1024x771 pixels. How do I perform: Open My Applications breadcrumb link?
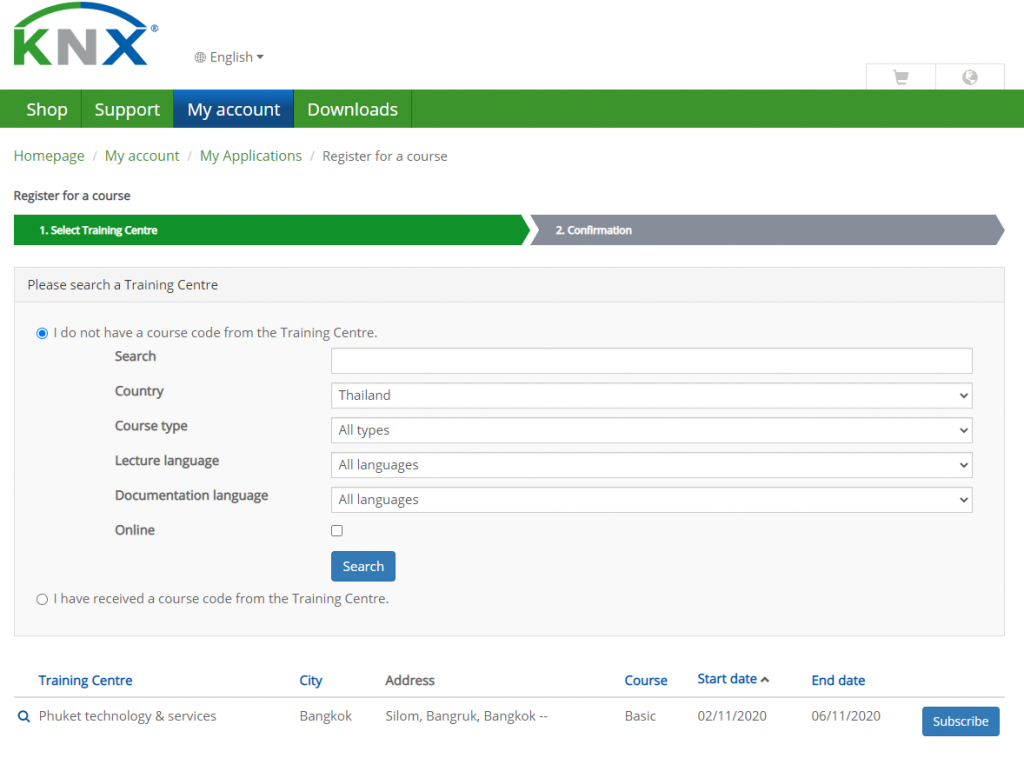coord(251,156)
